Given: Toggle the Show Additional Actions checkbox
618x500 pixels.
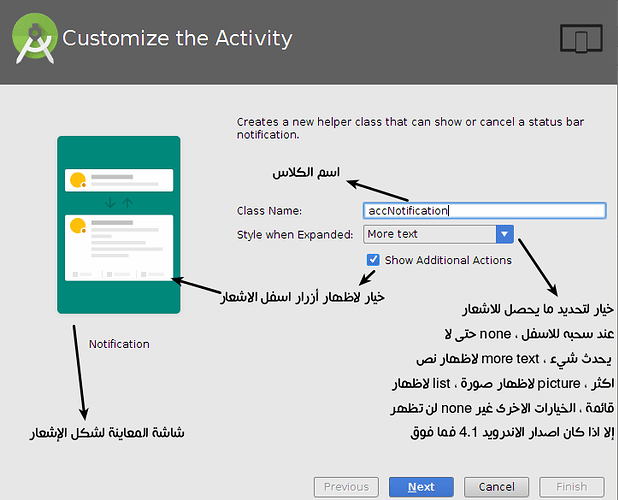Looking at the screenshot, I should point(373,260).
